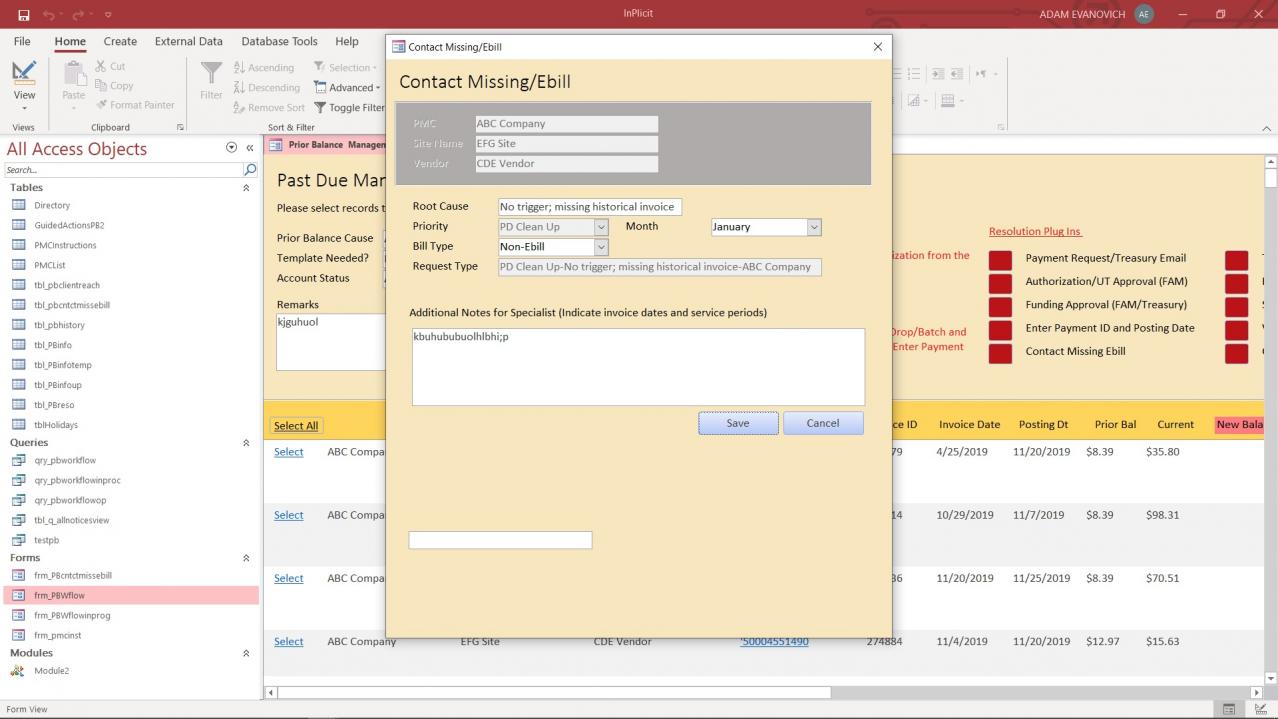Click the Save icon in title bar
Screen dimensions: 1278x719
tap(23, 14)
